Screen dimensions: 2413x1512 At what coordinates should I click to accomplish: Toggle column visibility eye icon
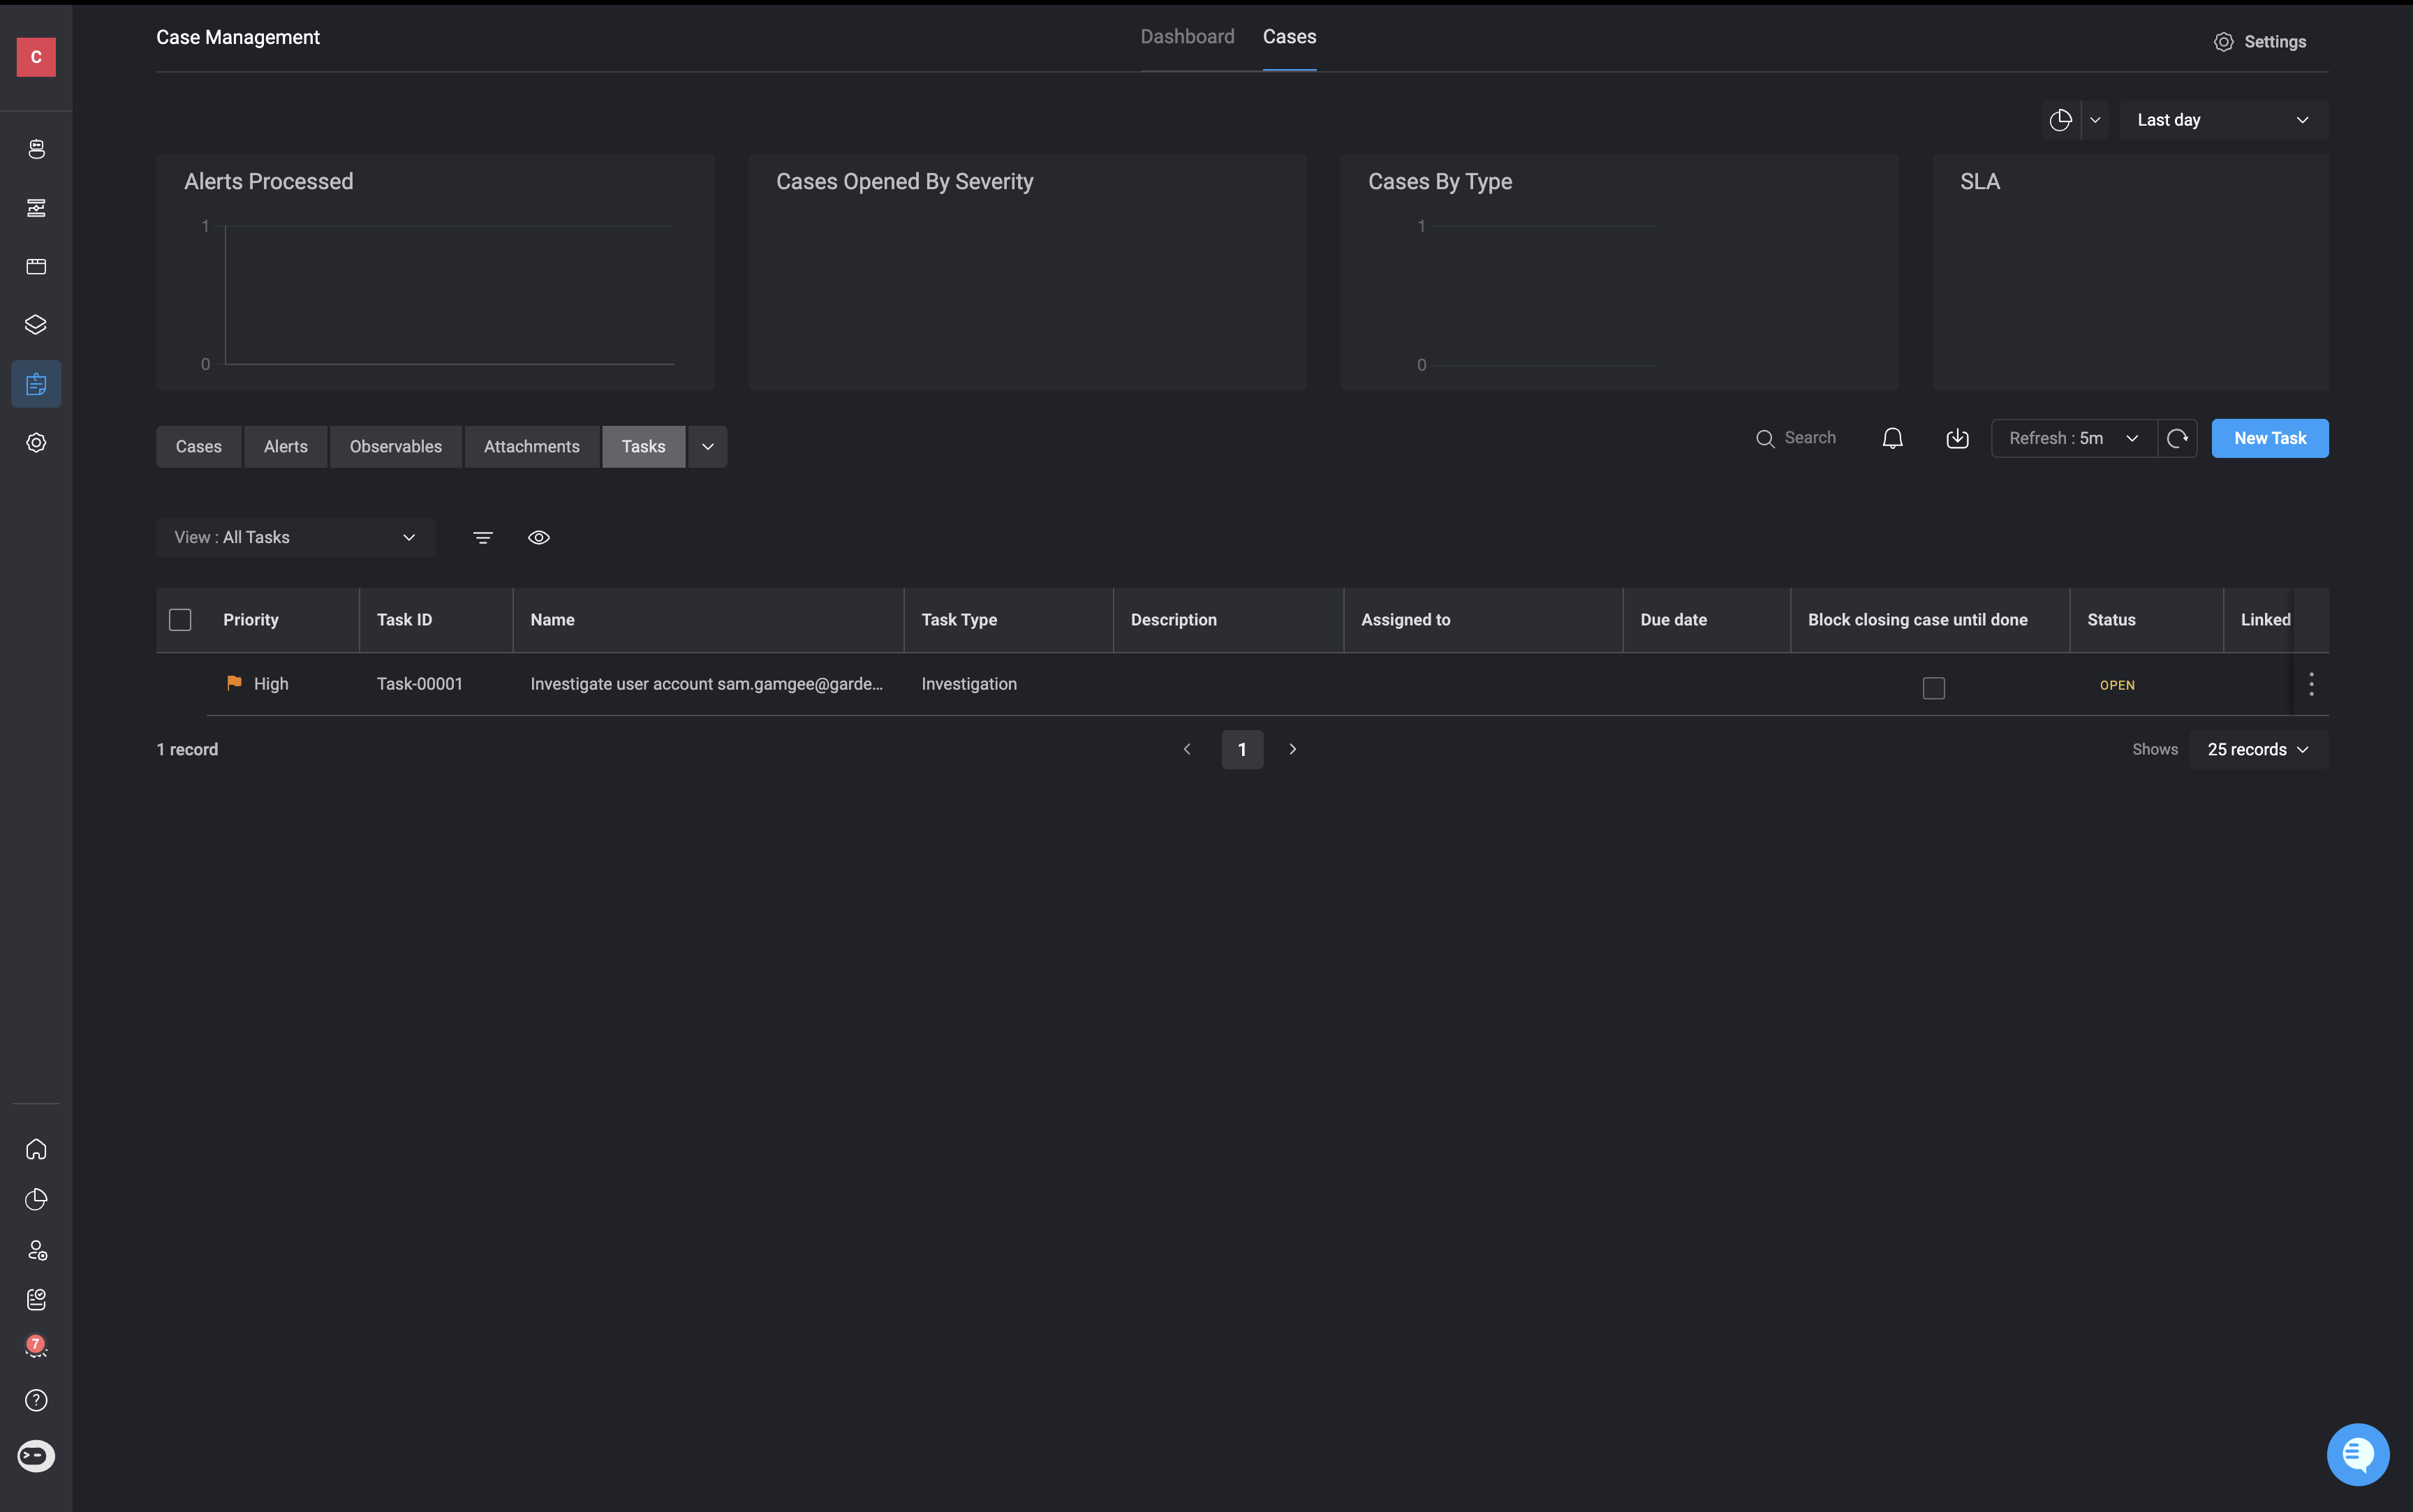539,538
